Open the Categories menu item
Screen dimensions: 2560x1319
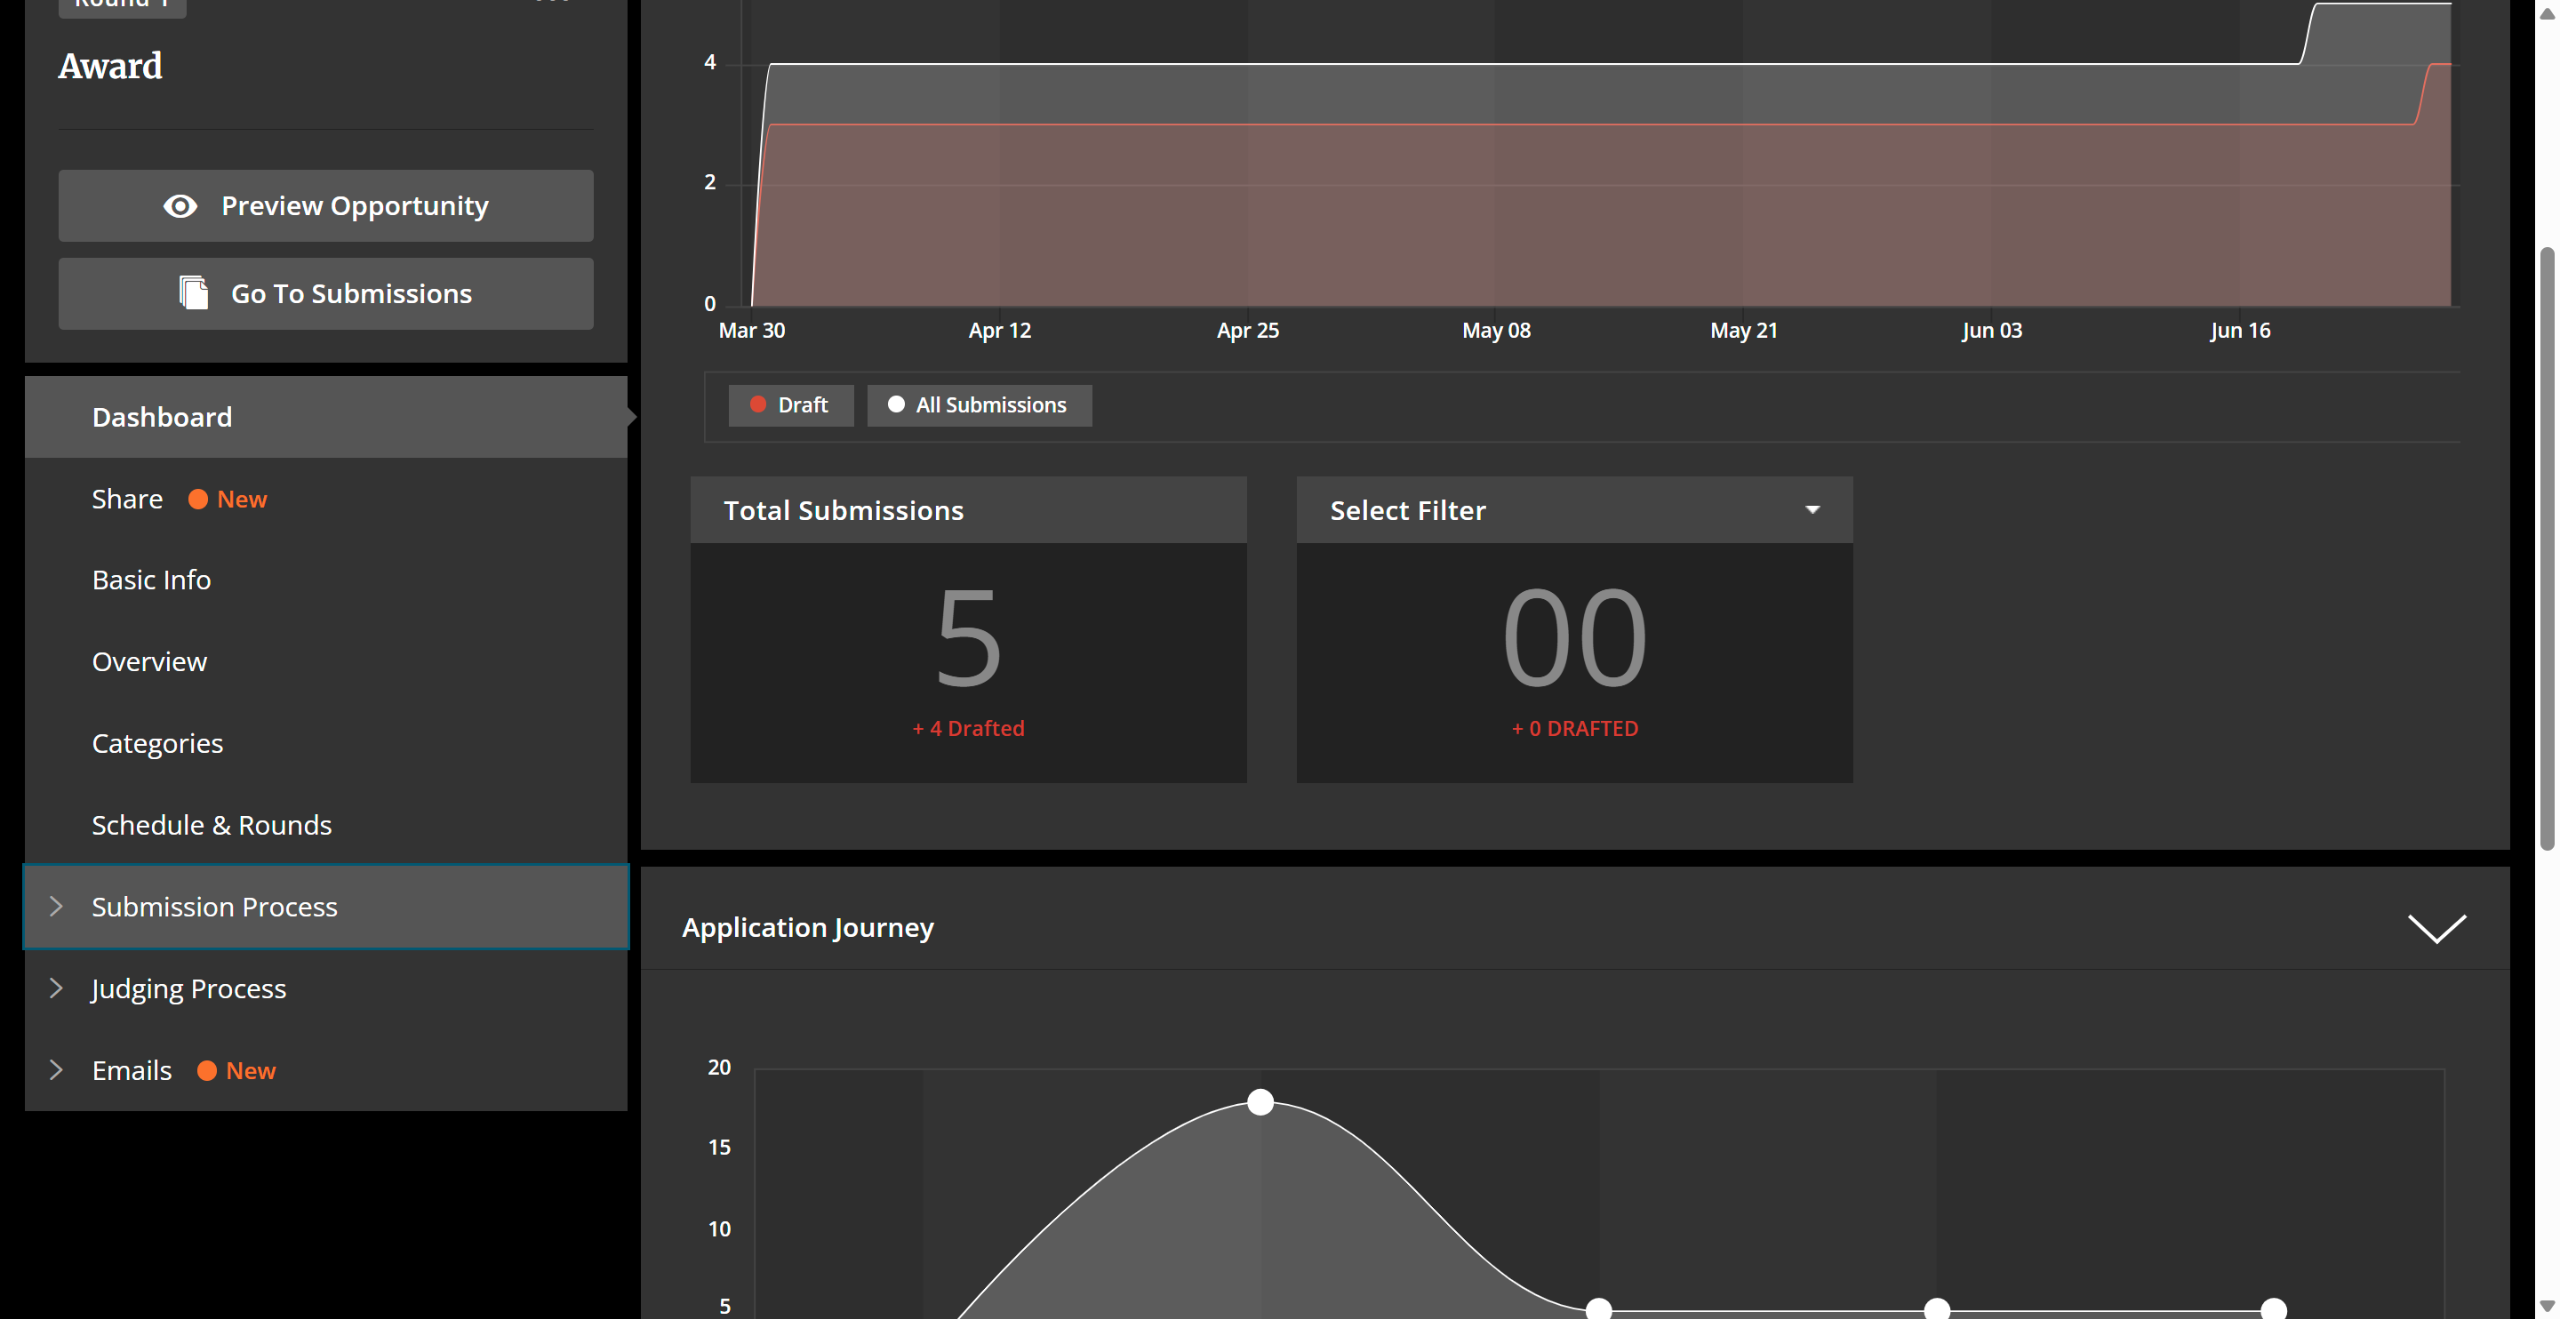pos(157,744)
